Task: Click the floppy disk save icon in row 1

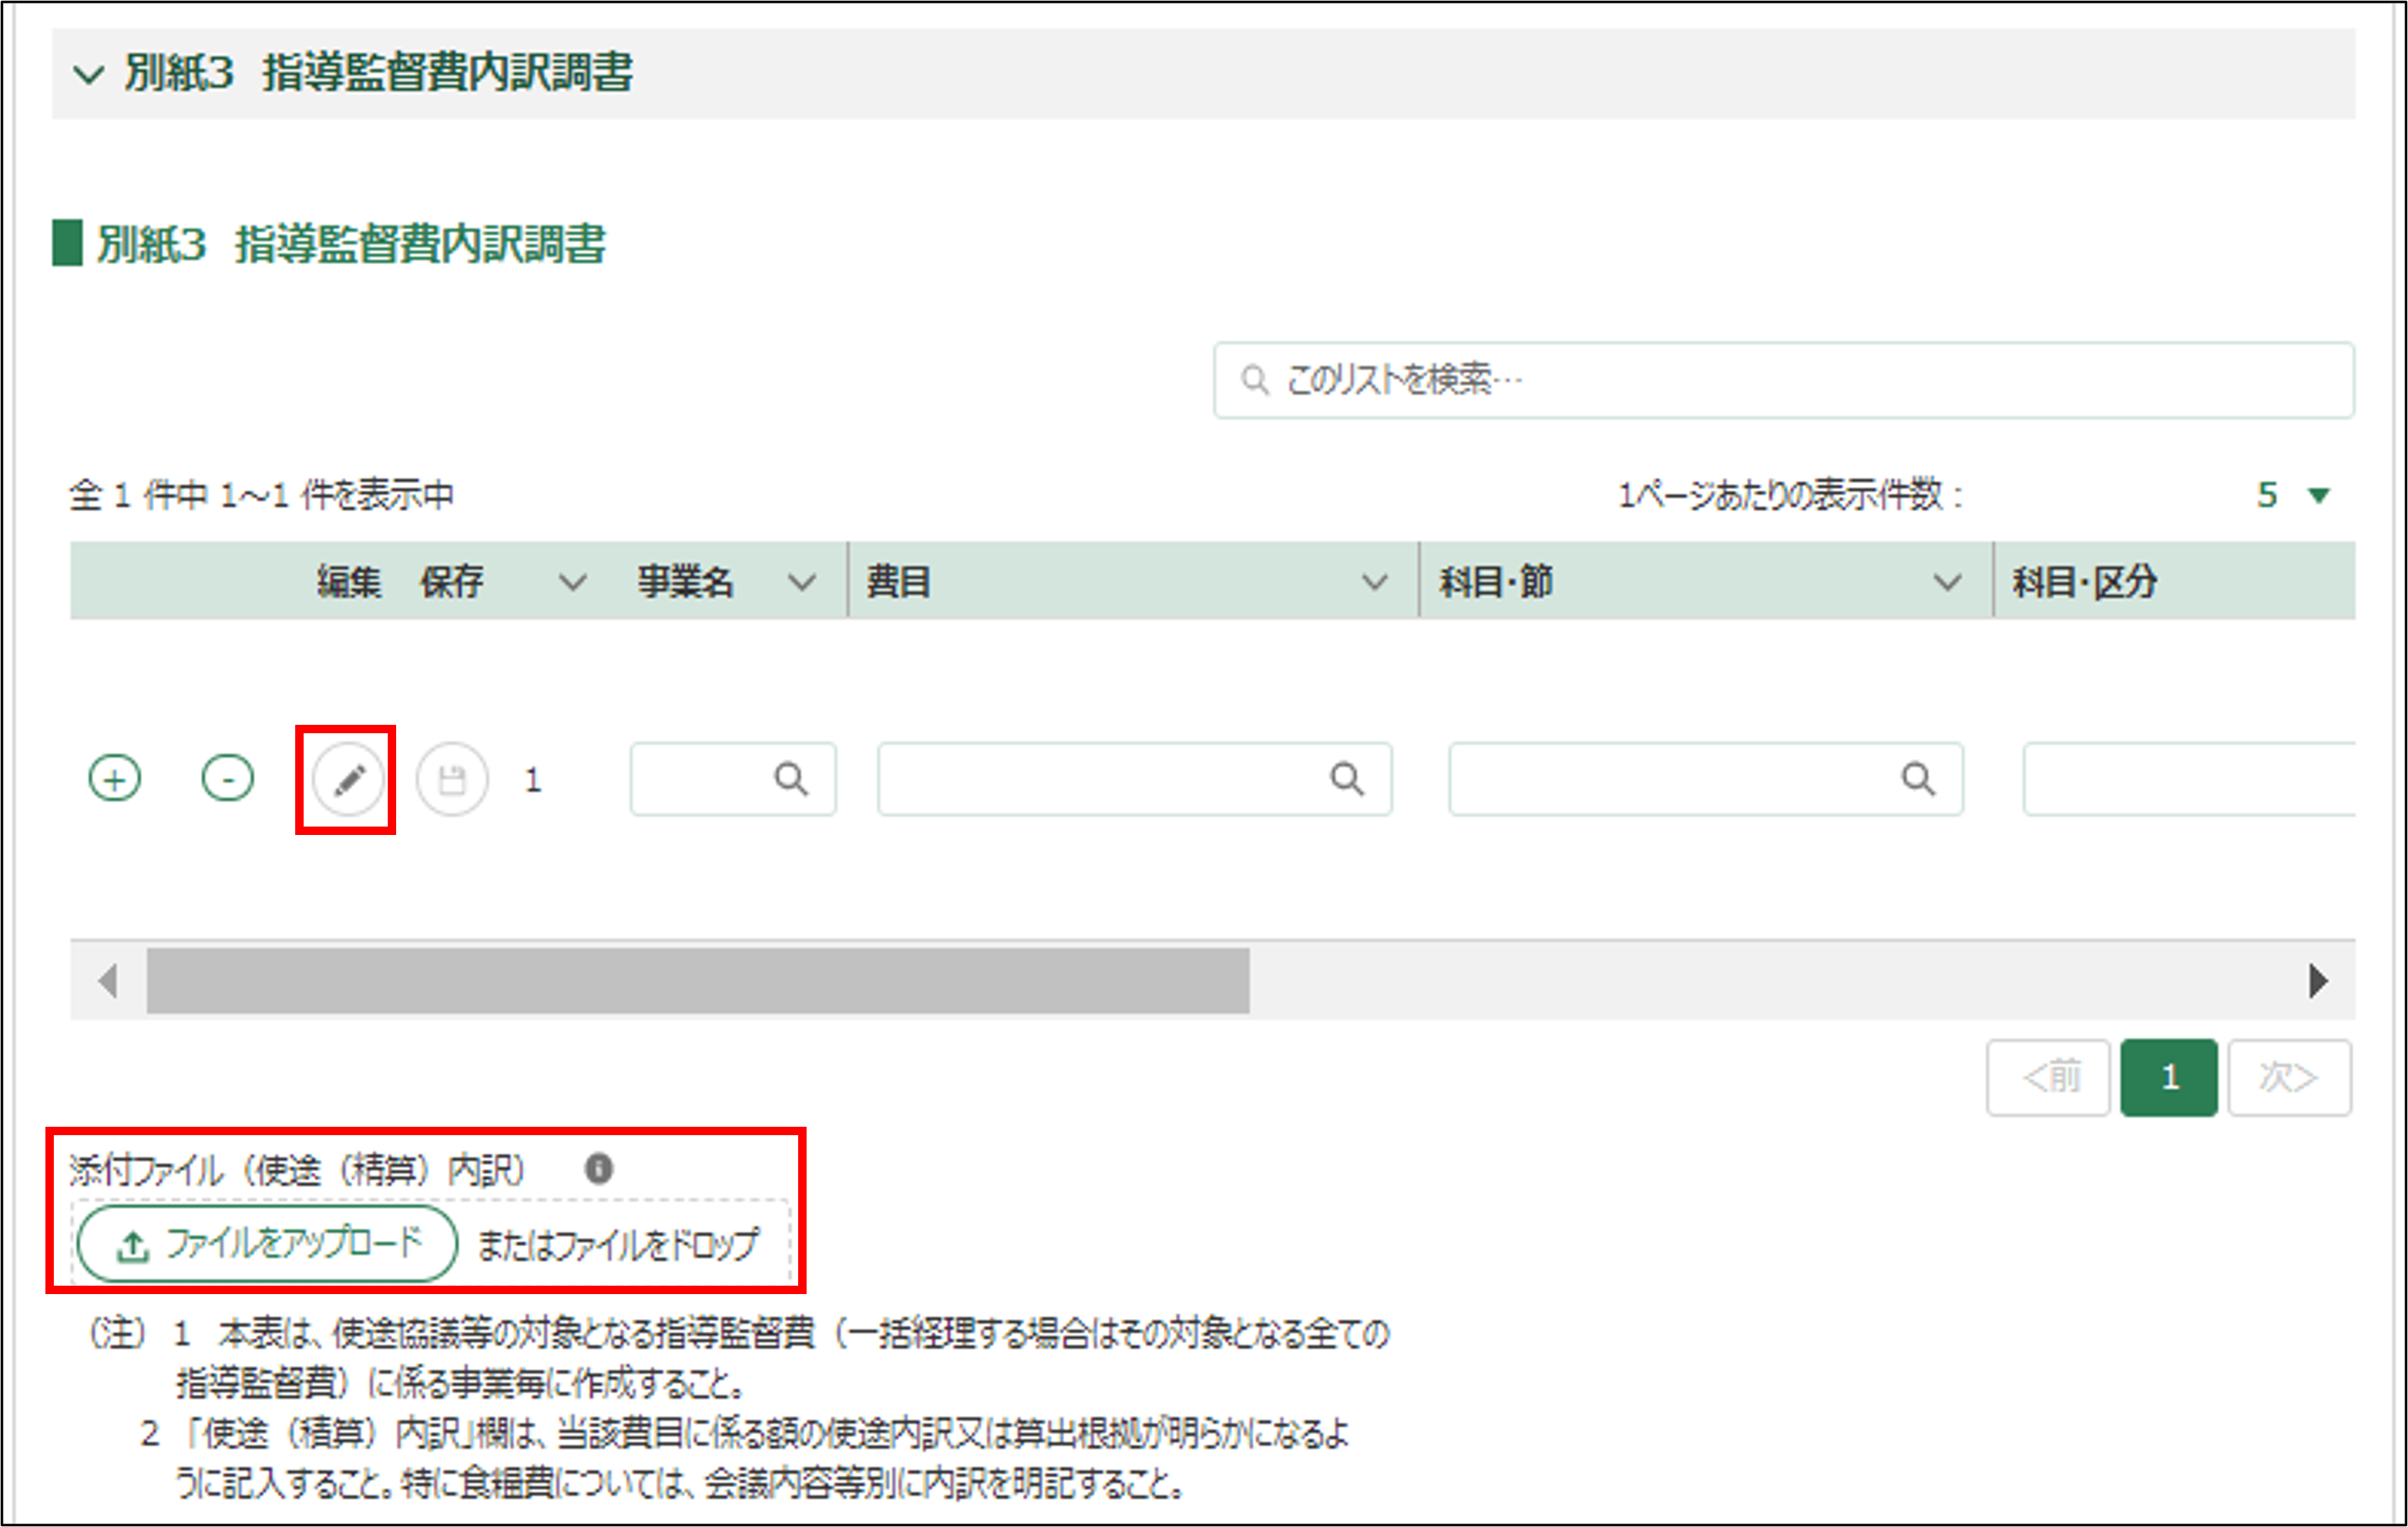Action: pos(452,779)
